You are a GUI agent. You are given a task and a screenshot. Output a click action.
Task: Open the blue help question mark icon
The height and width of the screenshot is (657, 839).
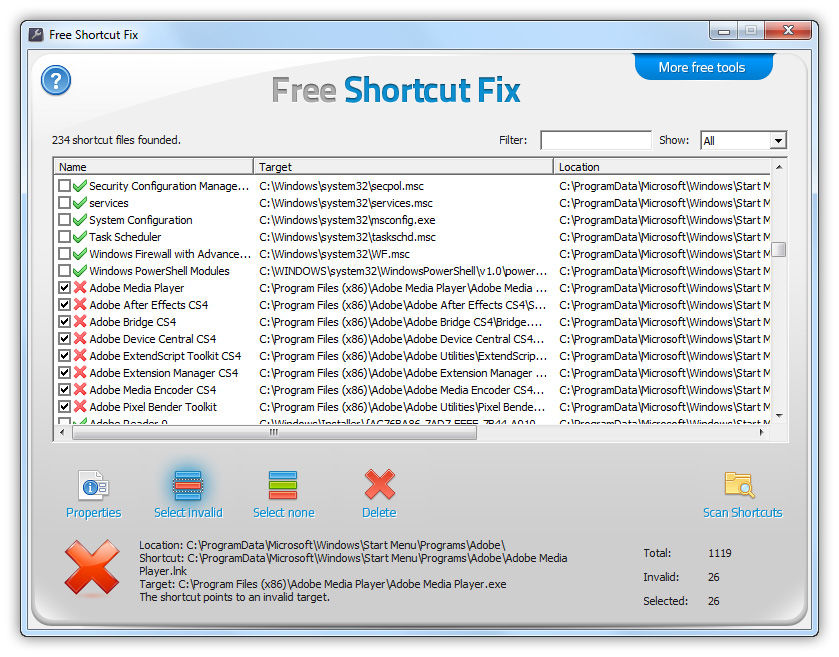(56, 80)
